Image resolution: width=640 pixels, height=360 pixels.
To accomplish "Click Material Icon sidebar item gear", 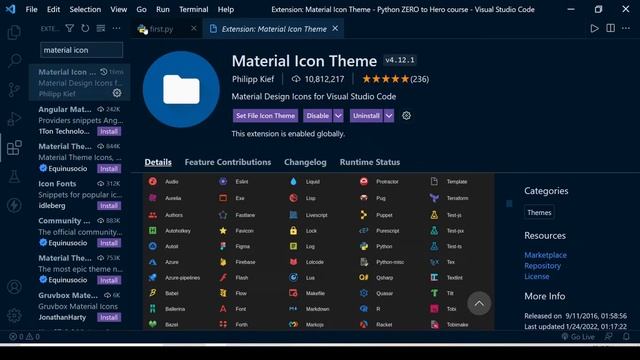I will pos(117,93).
